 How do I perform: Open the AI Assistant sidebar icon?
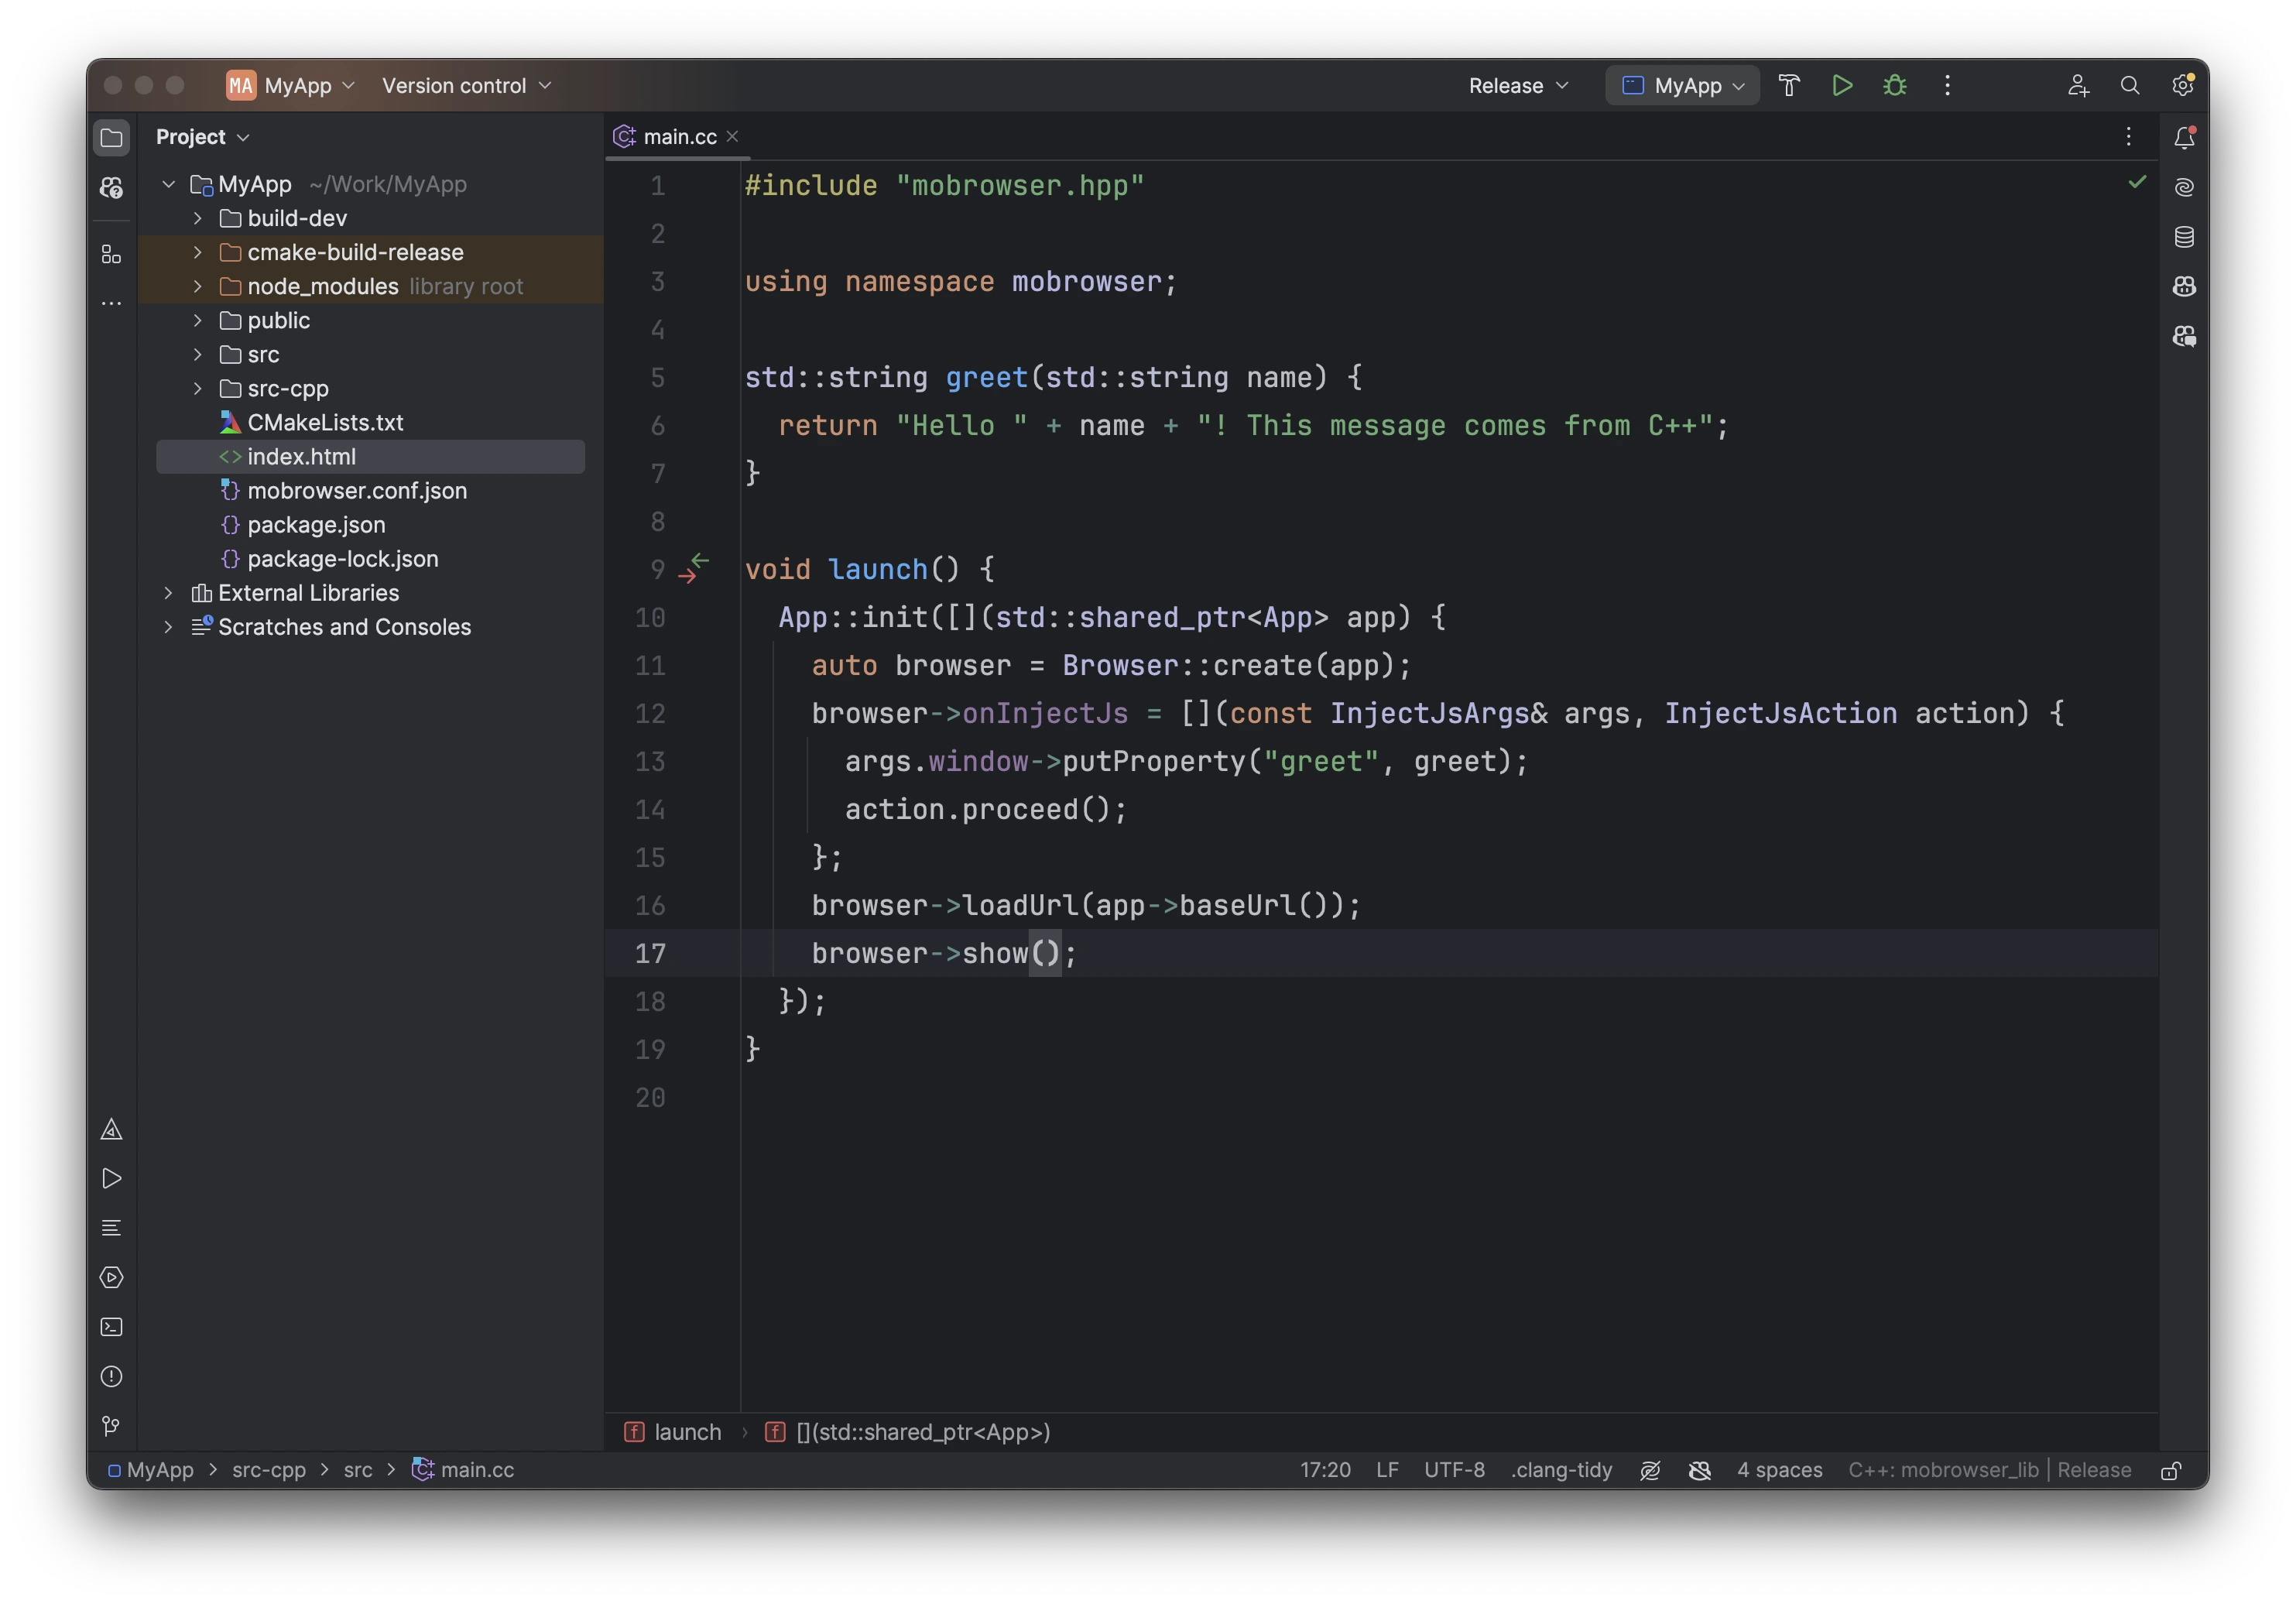[2184, 186]
